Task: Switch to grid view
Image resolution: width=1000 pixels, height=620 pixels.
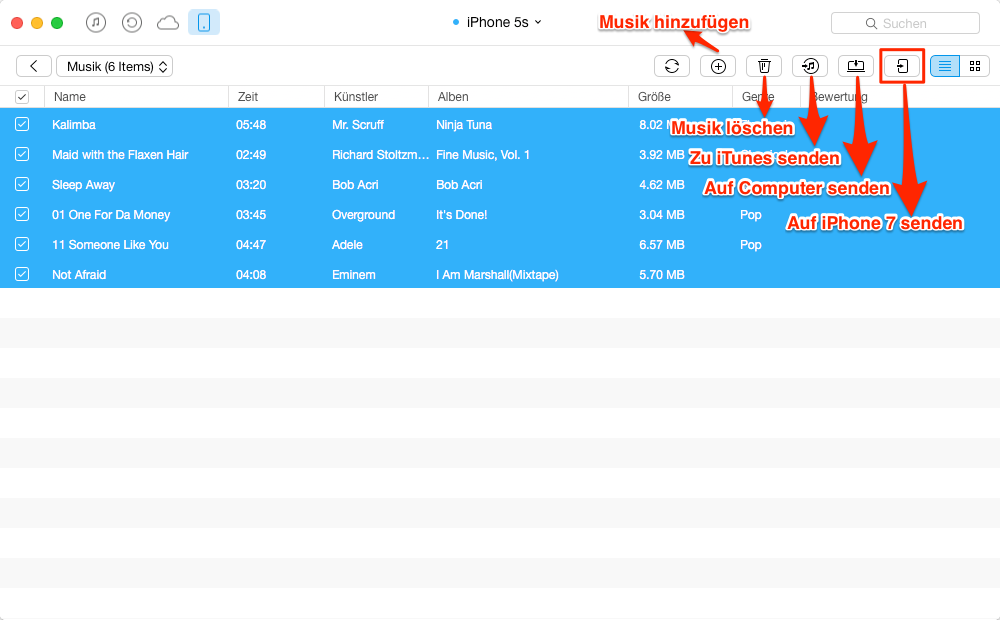Action: point(974,66)
